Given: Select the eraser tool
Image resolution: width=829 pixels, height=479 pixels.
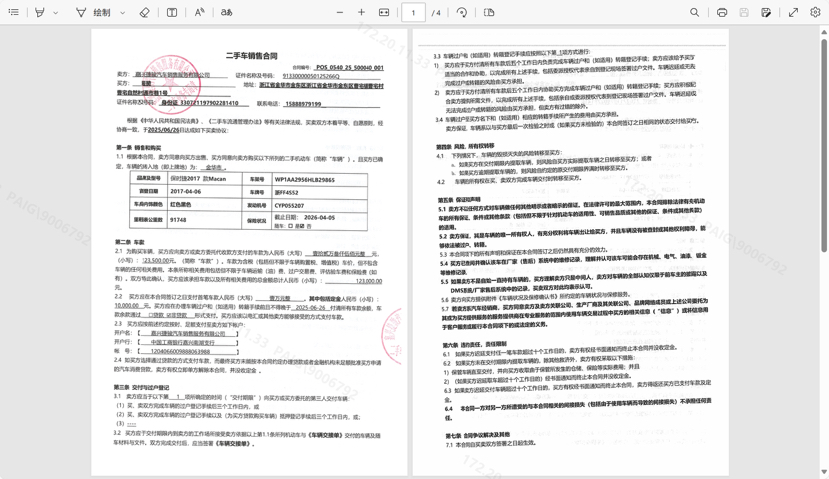Looking at the screenshot, I should [x=144, y=13].
